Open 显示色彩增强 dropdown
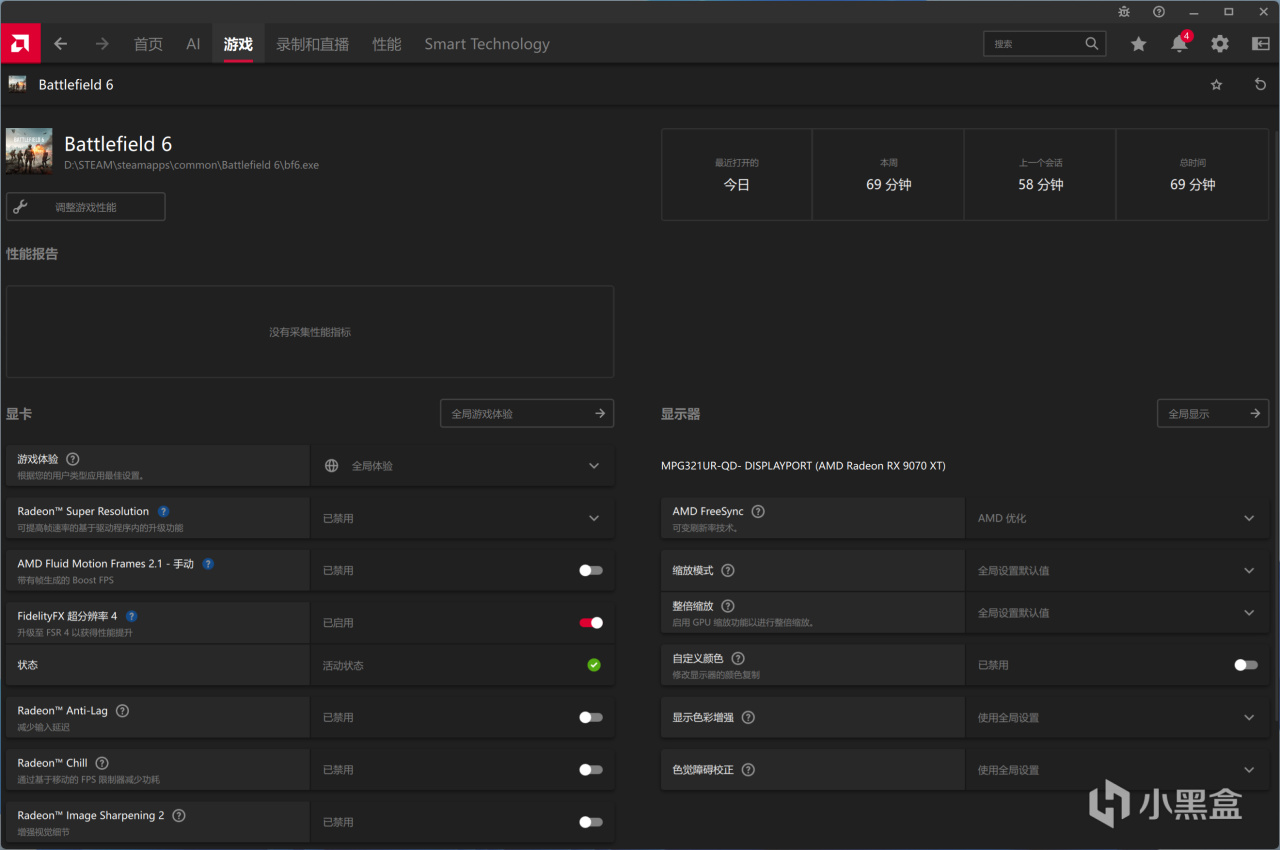This screenshot has width=1280, height=850. (1117, 717)
